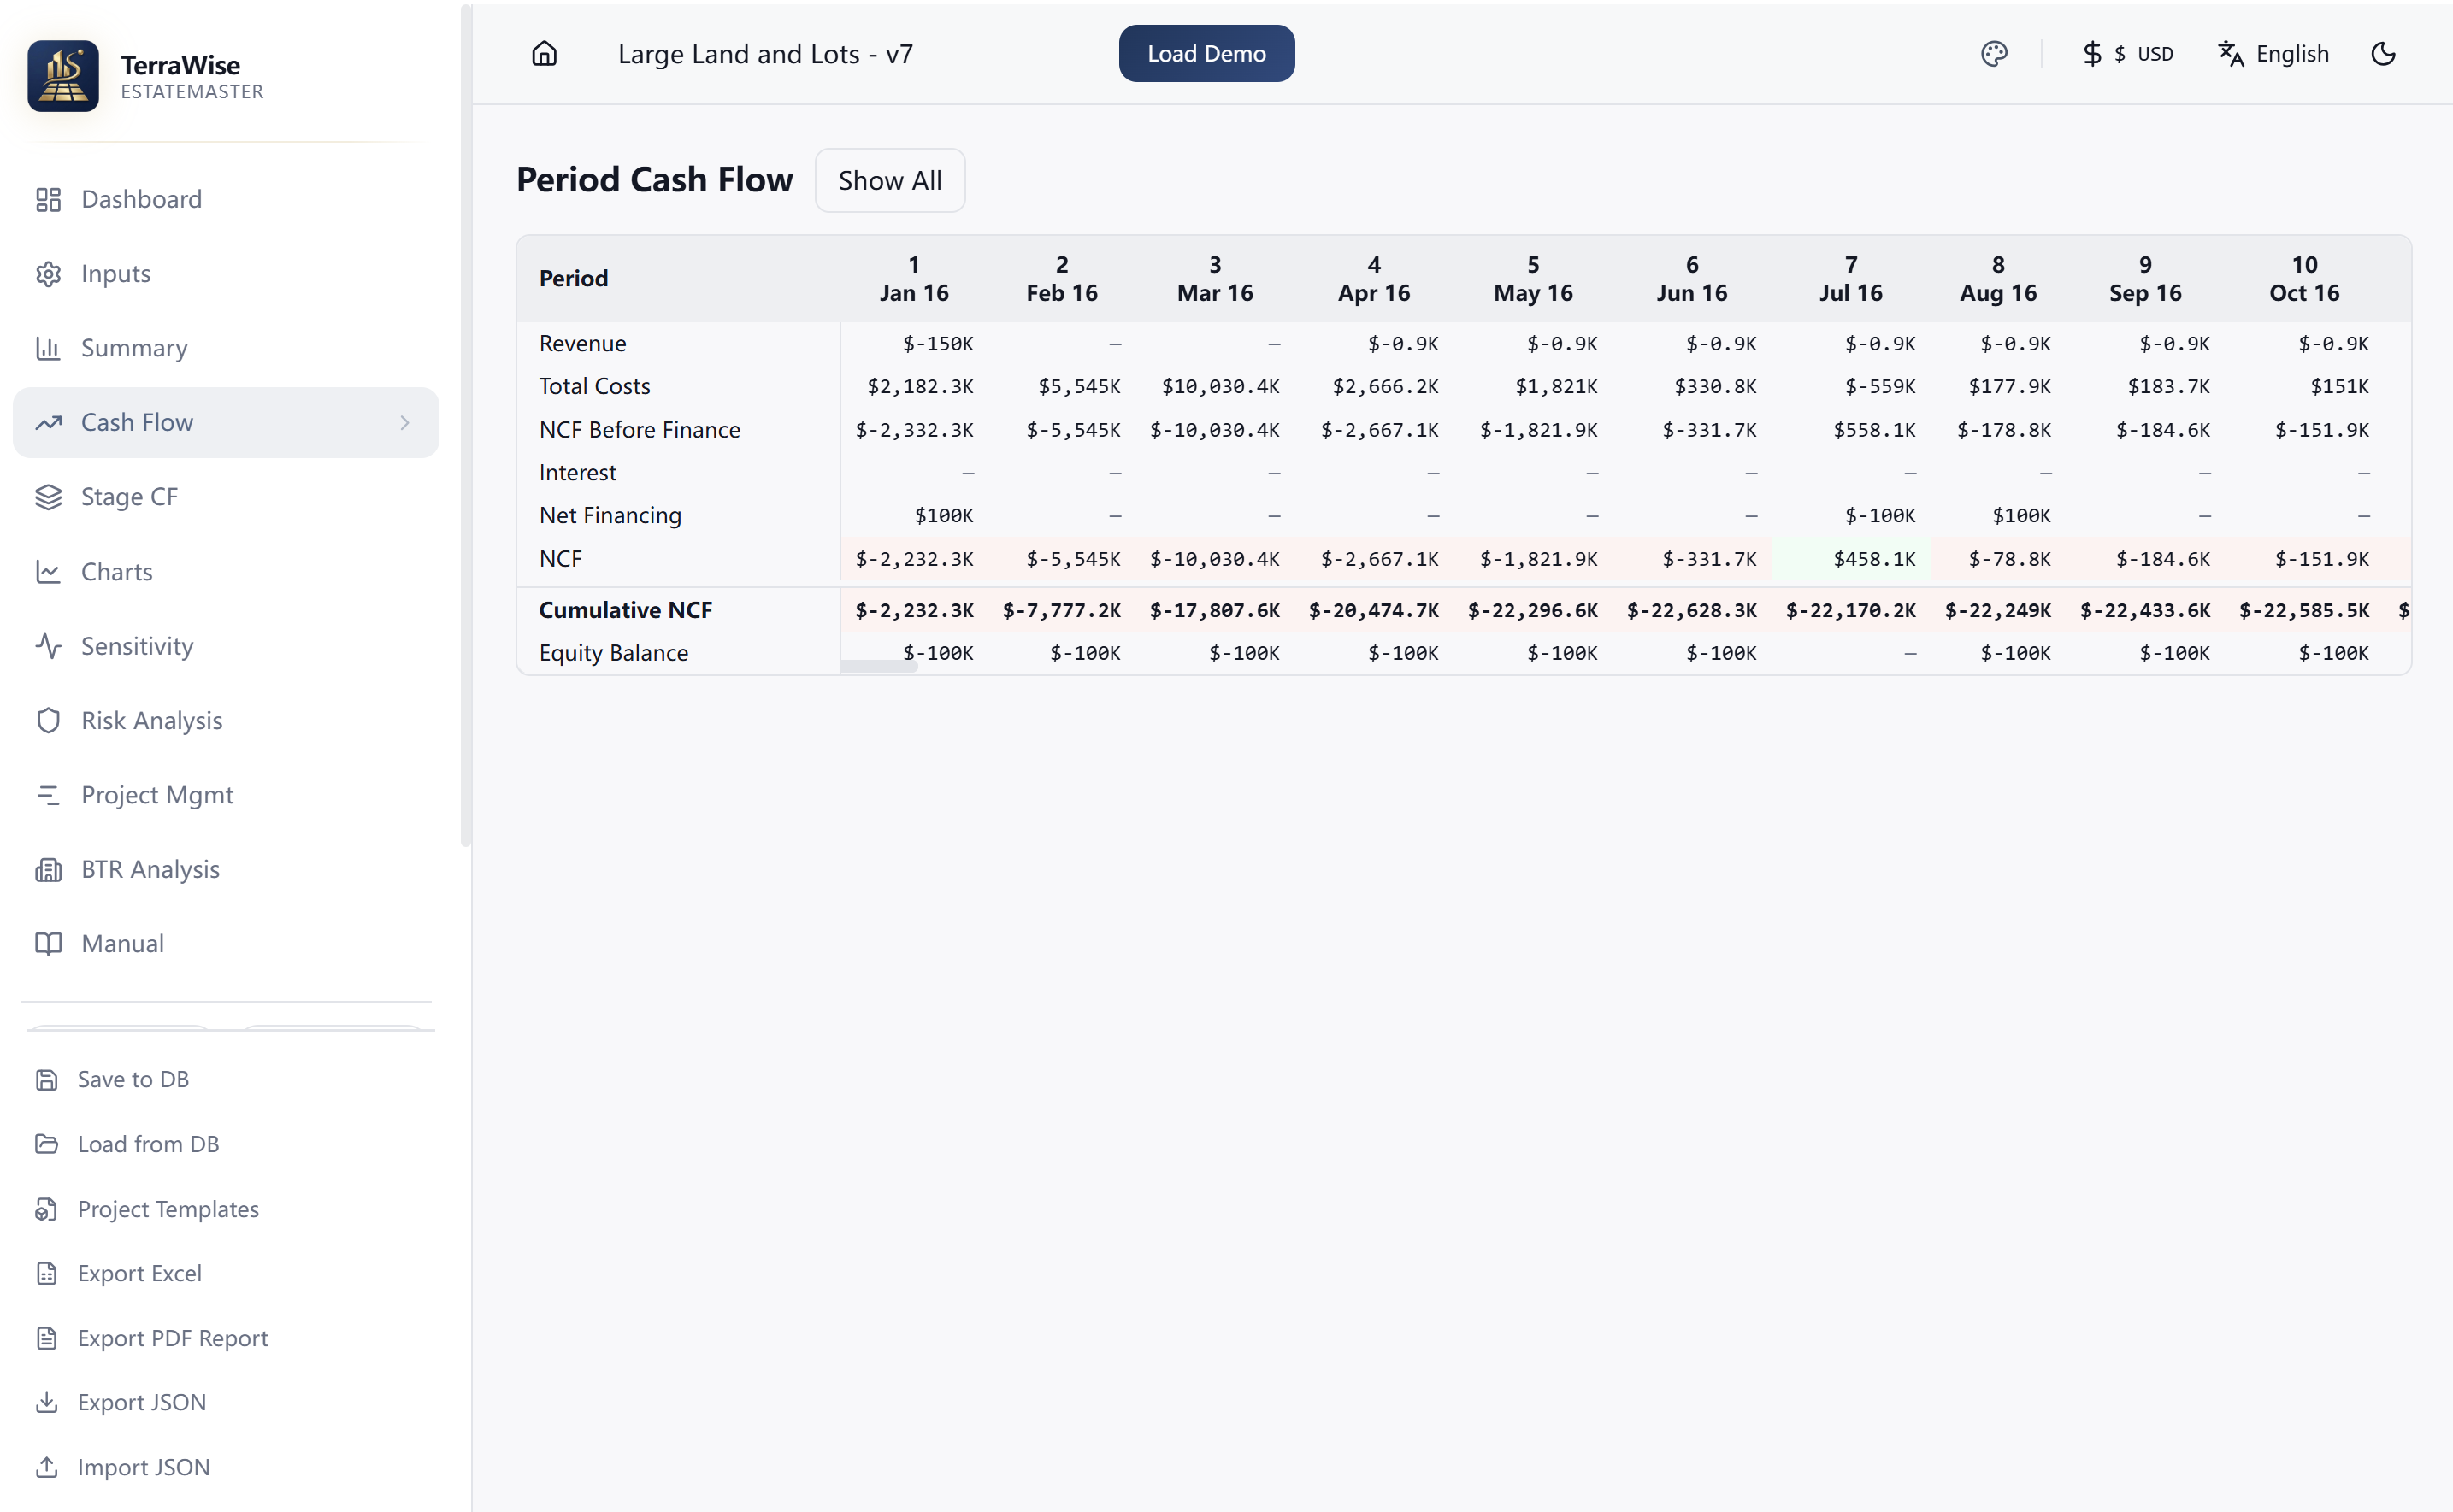Toggle the Show All periods button
This screenshot has width=2453, height=1512.
(889, 181)
